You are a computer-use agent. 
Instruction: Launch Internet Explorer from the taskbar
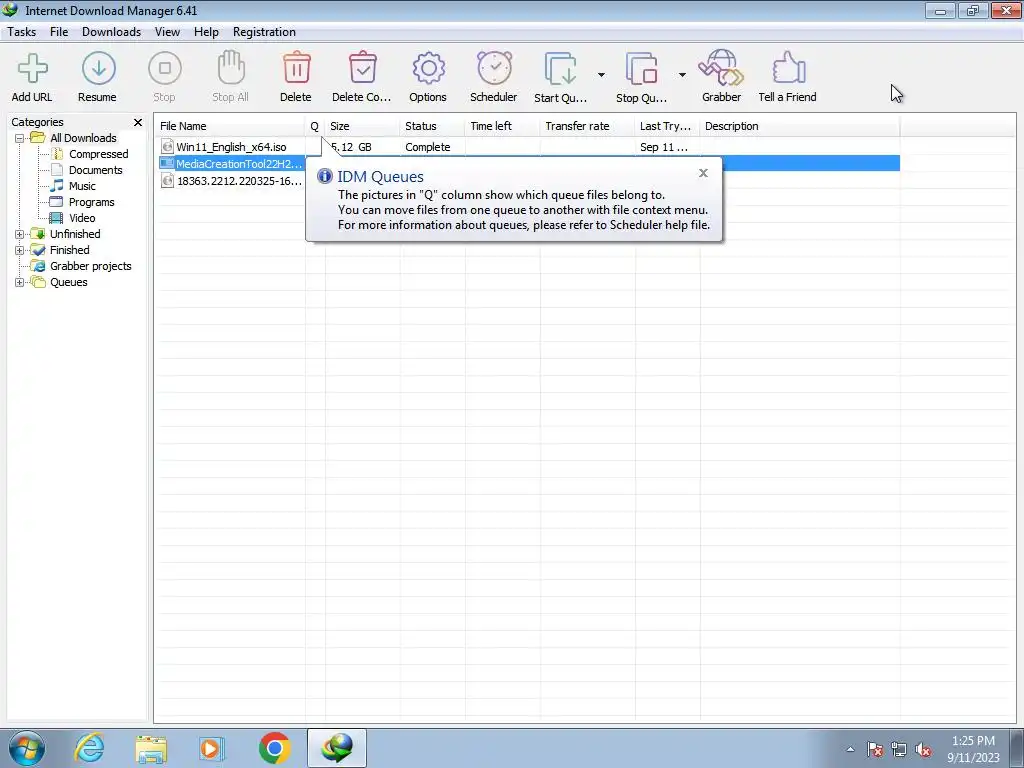coord(89,748)
